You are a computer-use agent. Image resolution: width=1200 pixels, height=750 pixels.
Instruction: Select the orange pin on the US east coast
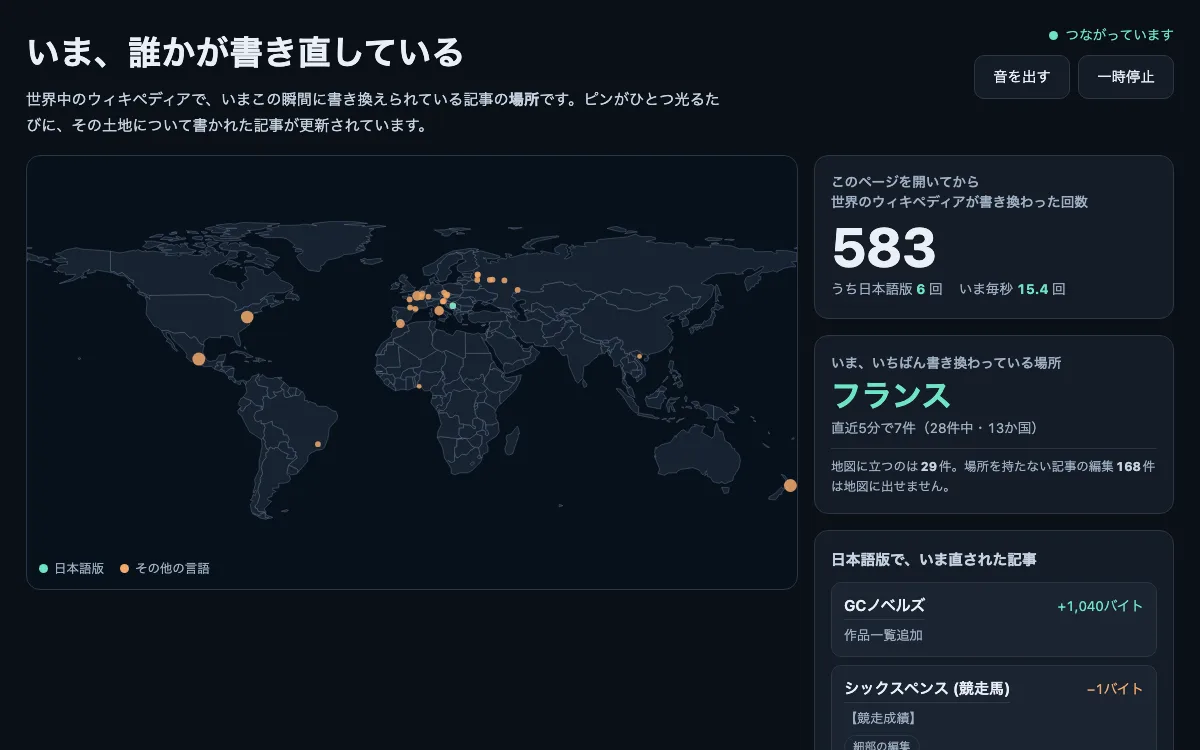coord(247,317)
